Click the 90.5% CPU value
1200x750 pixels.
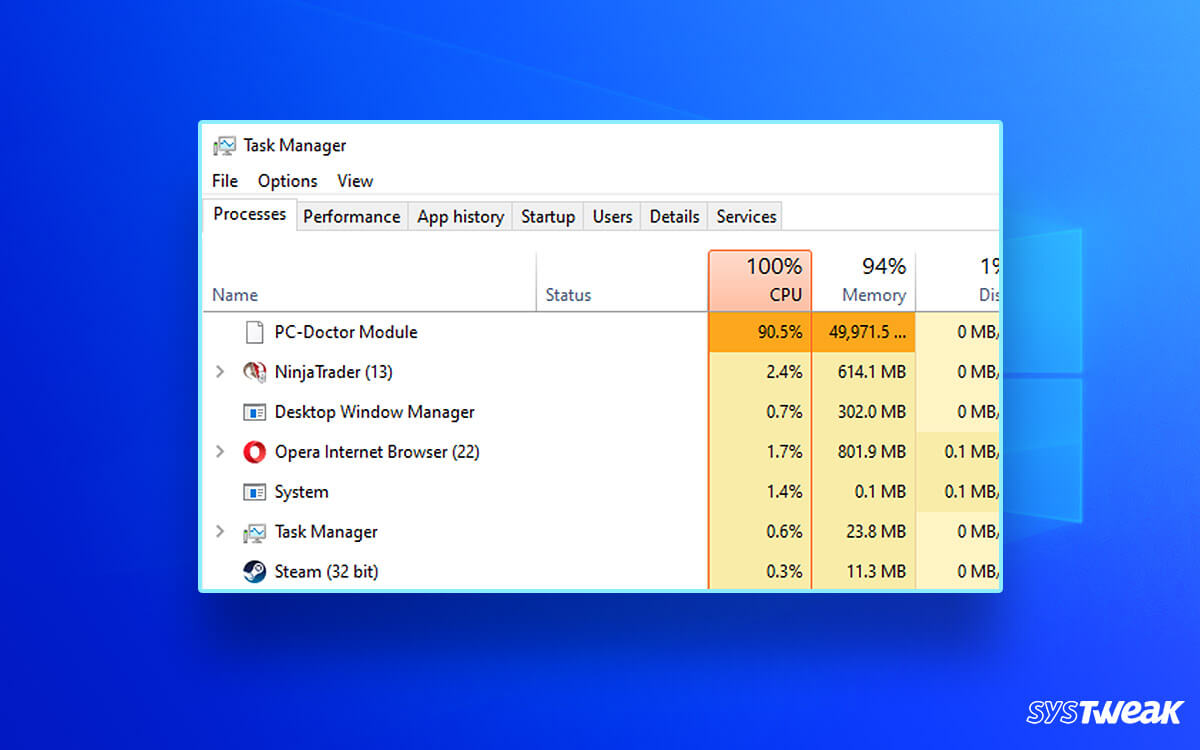click(x=780, y=332)
